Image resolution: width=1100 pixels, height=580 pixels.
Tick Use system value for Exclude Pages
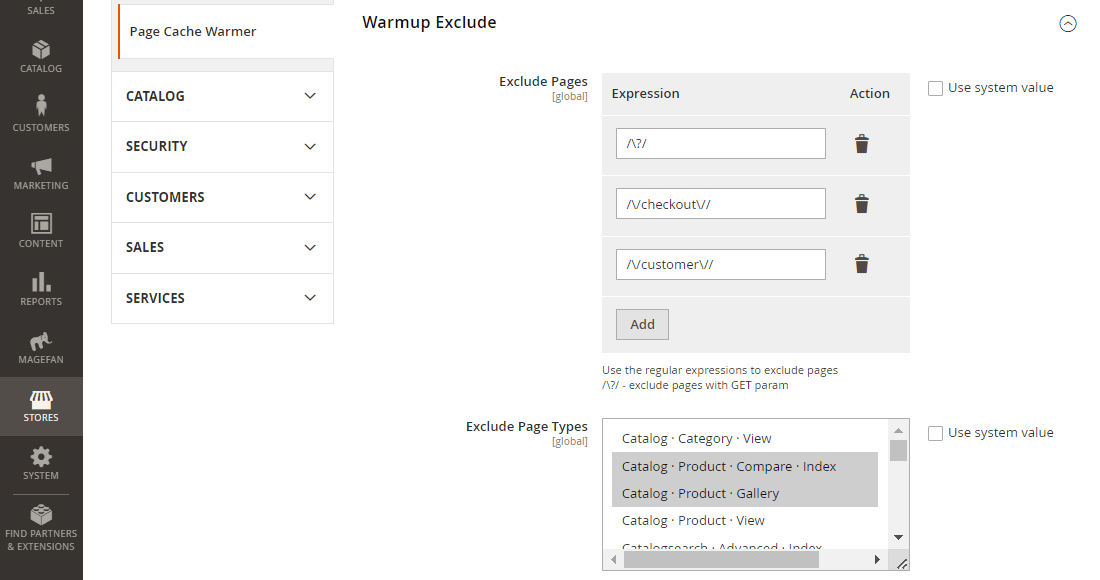[935, 88]
